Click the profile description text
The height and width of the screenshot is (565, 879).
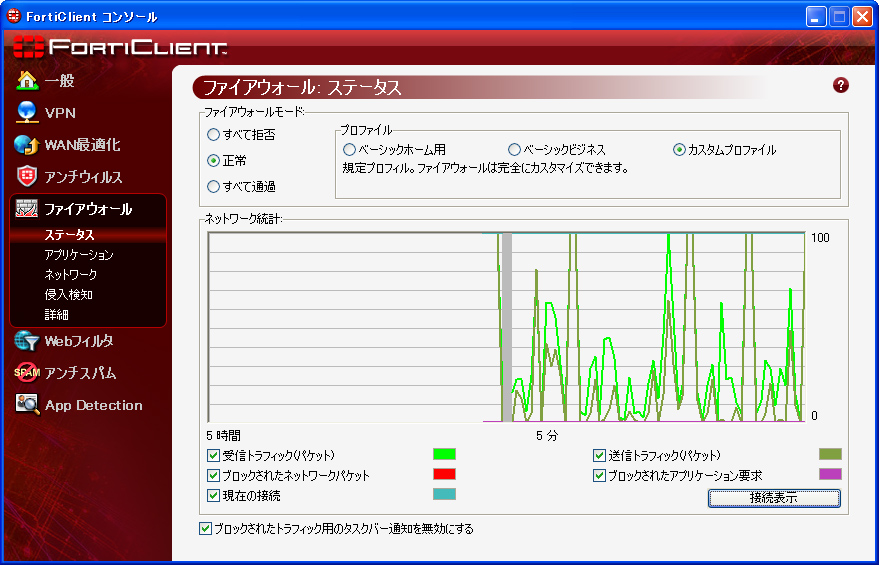pos(485,168)
